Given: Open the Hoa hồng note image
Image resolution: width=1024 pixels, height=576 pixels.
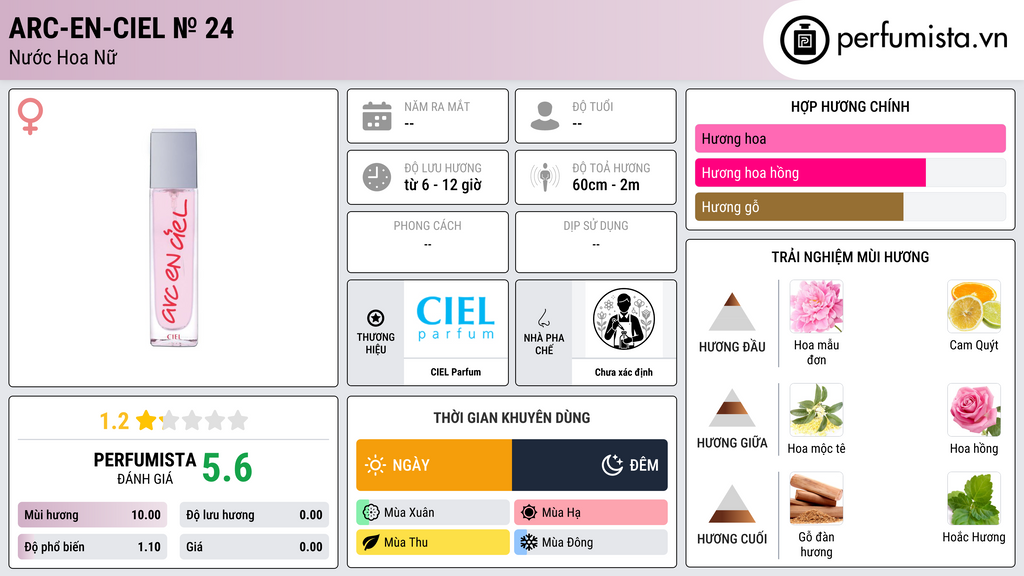Looking at the screenshot, I should point(974,410).
